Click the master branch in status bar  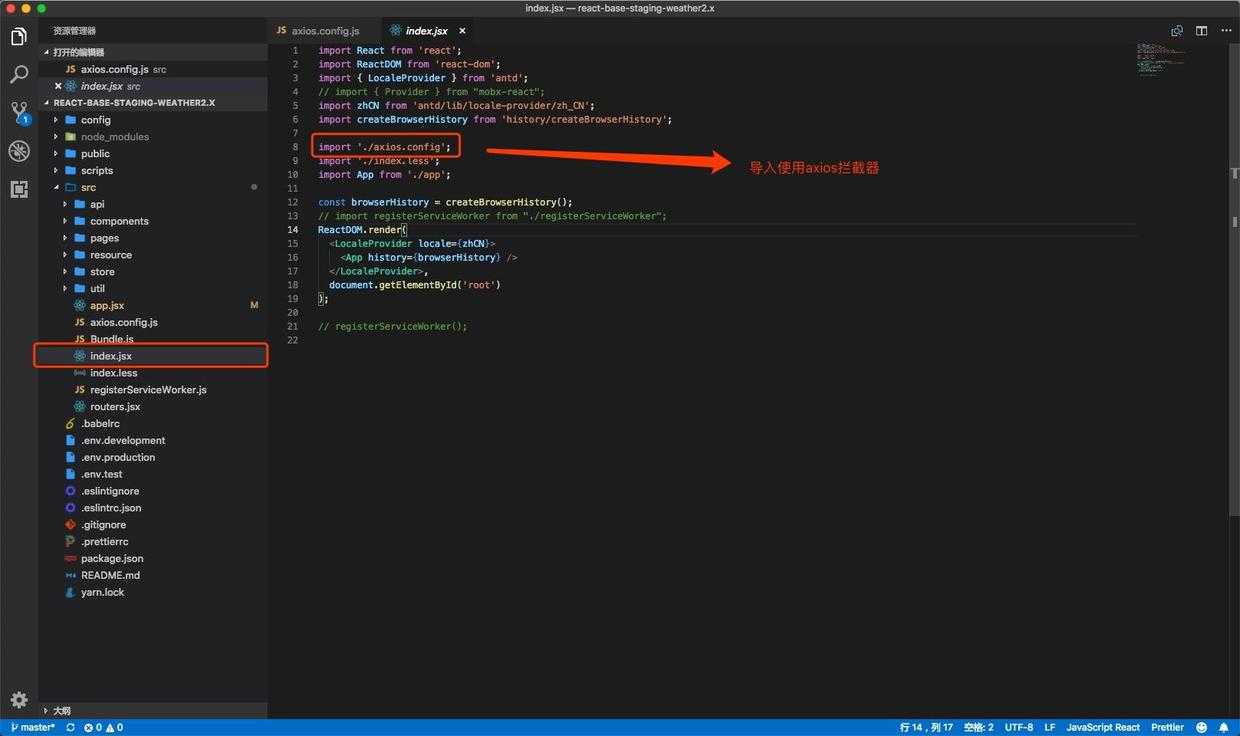tap(32, 728)
